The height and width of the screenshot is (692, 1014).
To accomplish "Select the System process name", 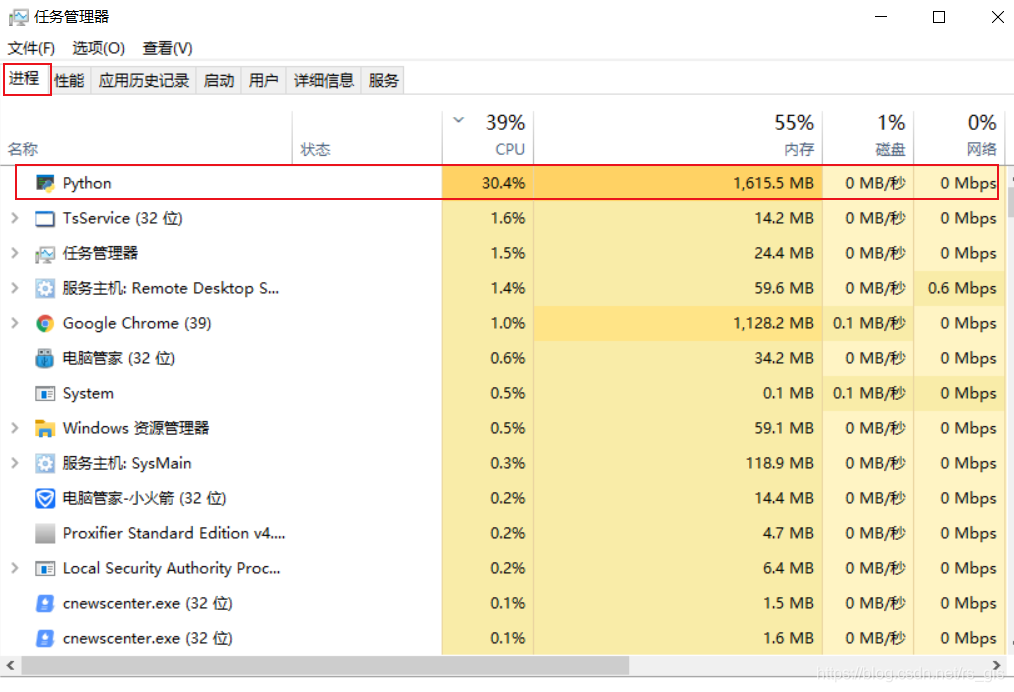I will [x=88, y=393].
